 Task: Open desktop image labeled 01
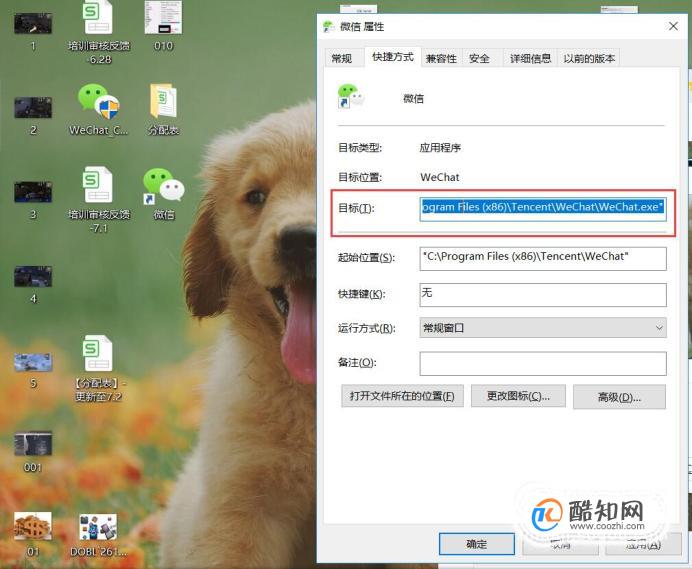[x=33, y=526]
